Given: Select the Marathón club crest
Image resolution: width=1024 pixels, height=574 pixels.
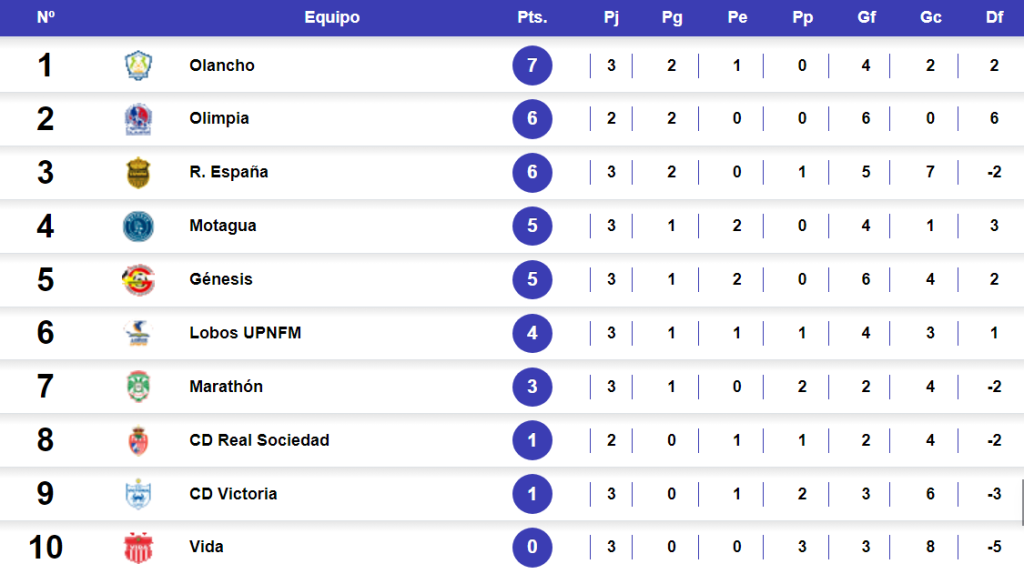Looking at the screenshot, I should click(x=137, y=387).
